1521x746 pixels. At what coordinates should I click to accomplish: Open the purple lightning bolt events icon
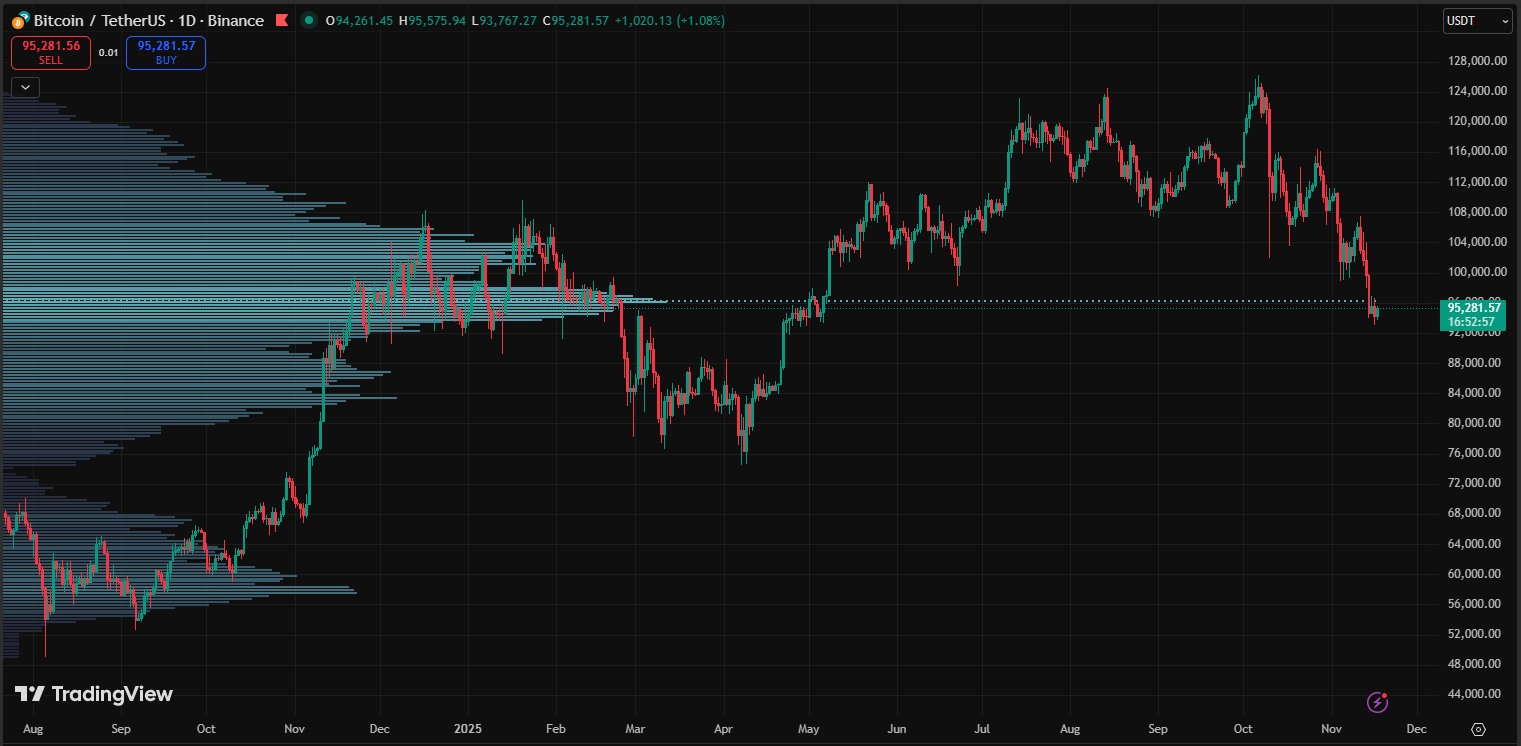(x=1378, y=702)
